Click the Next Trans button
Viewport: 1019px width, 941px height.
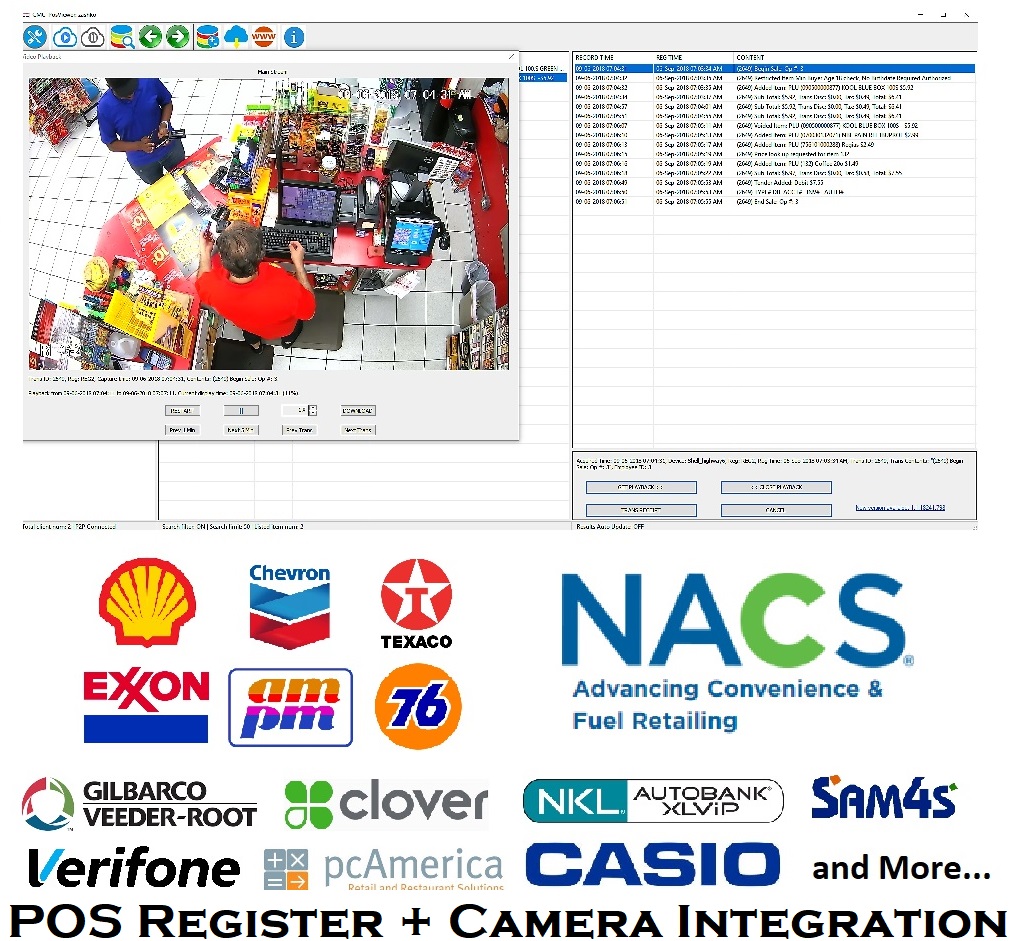[x=358, y=430]
